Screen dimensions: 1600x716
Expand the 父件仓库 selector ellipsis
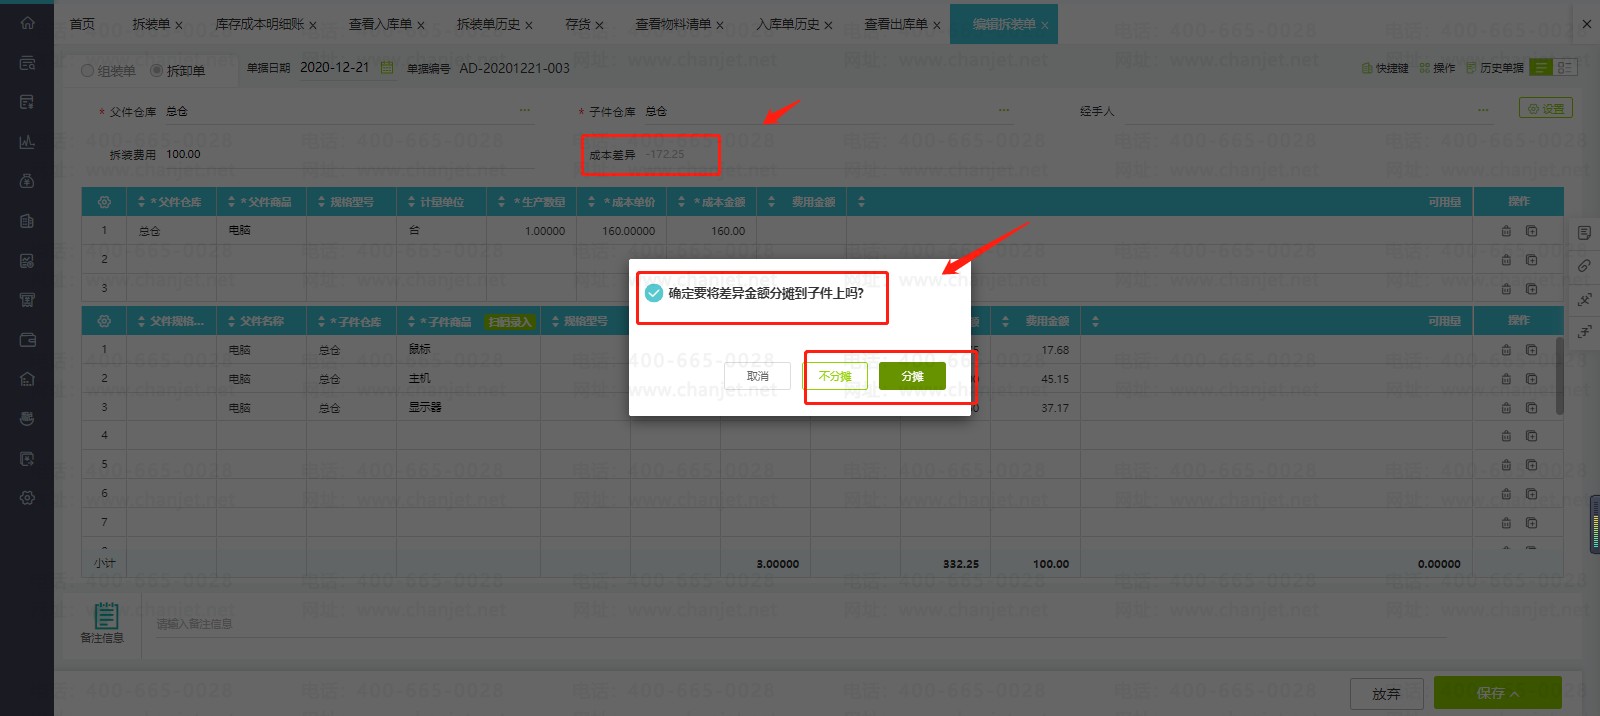[x=524, y=111]
